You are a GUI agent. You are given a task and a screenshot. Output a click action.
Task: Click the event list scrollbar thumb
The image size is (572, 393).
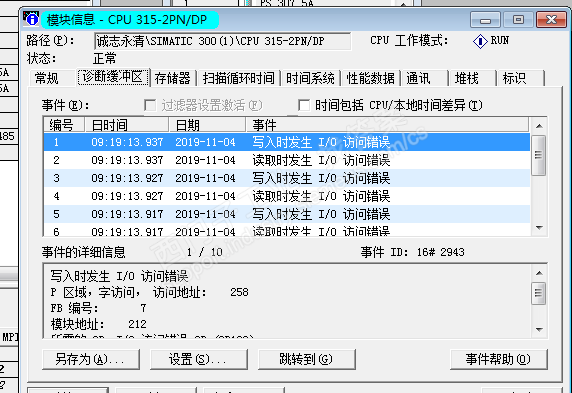coord(538,155)
